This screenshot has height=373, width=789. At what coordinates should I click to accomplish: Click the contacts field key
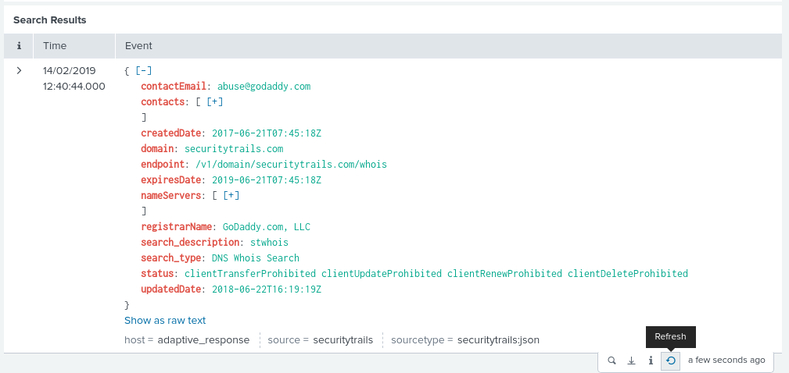click(x=163, y=102)
